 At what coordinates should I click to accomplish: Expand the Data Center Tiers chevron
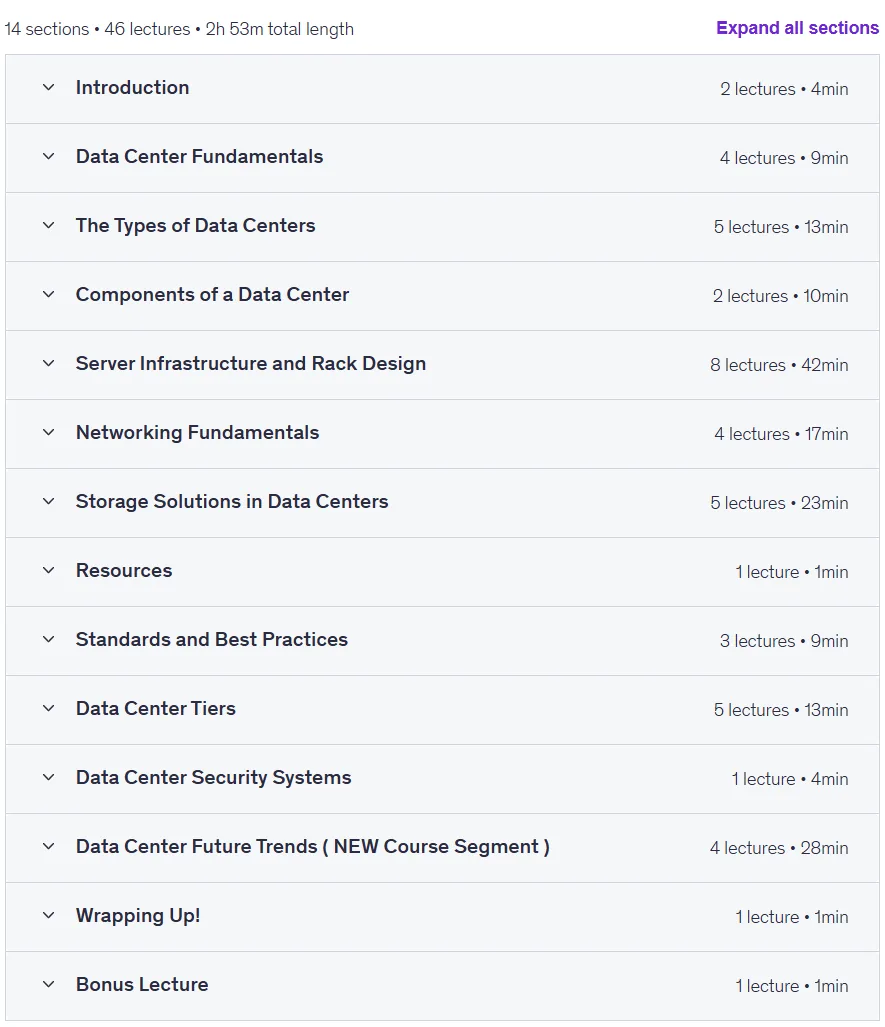point(48,708)
